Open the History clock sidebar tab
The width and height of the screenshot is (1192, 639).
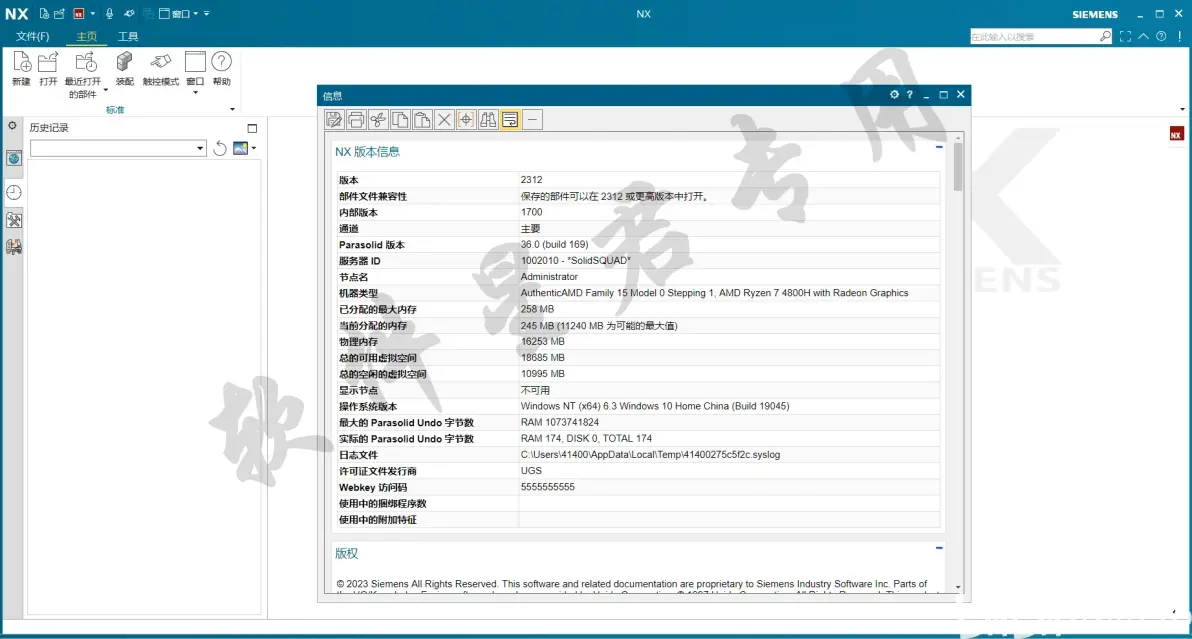(14, 192)
